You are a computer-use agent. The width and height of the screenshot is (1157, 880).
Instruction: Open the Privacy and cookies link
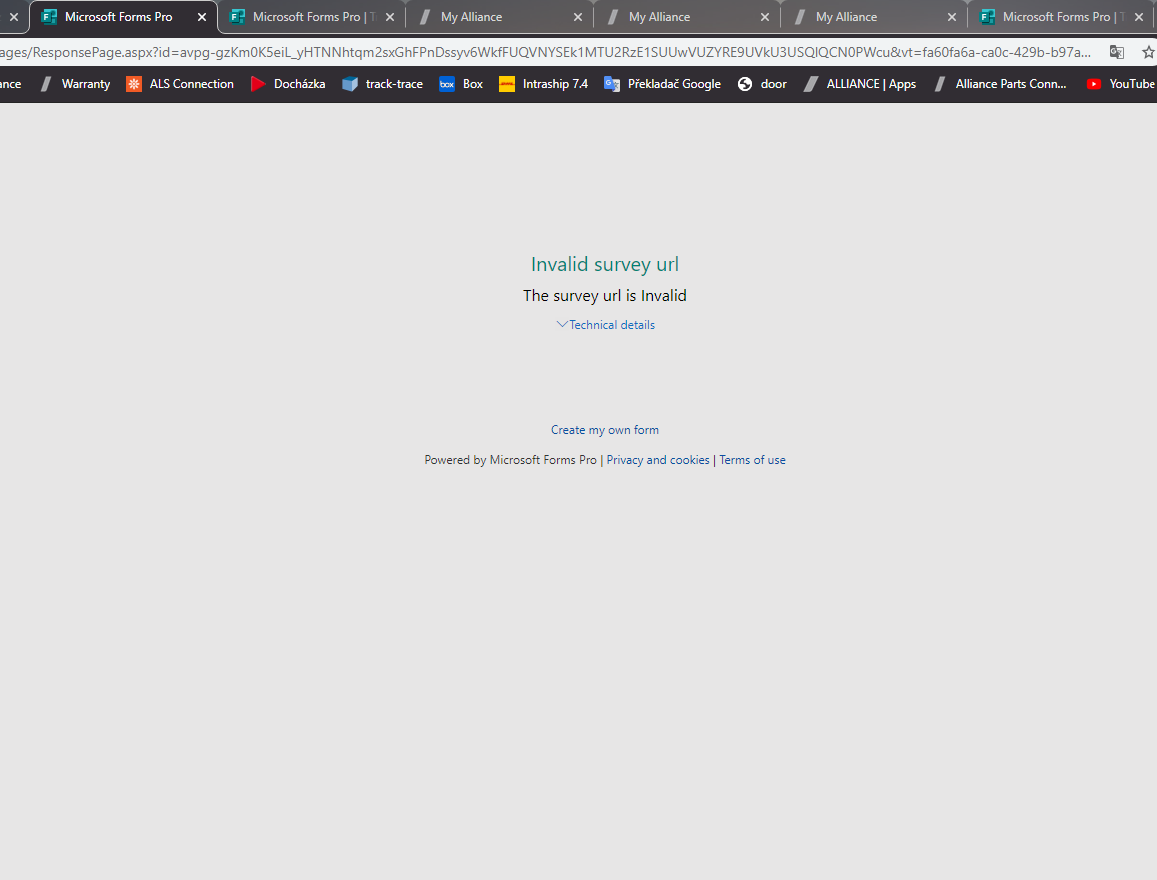[657, 460]
